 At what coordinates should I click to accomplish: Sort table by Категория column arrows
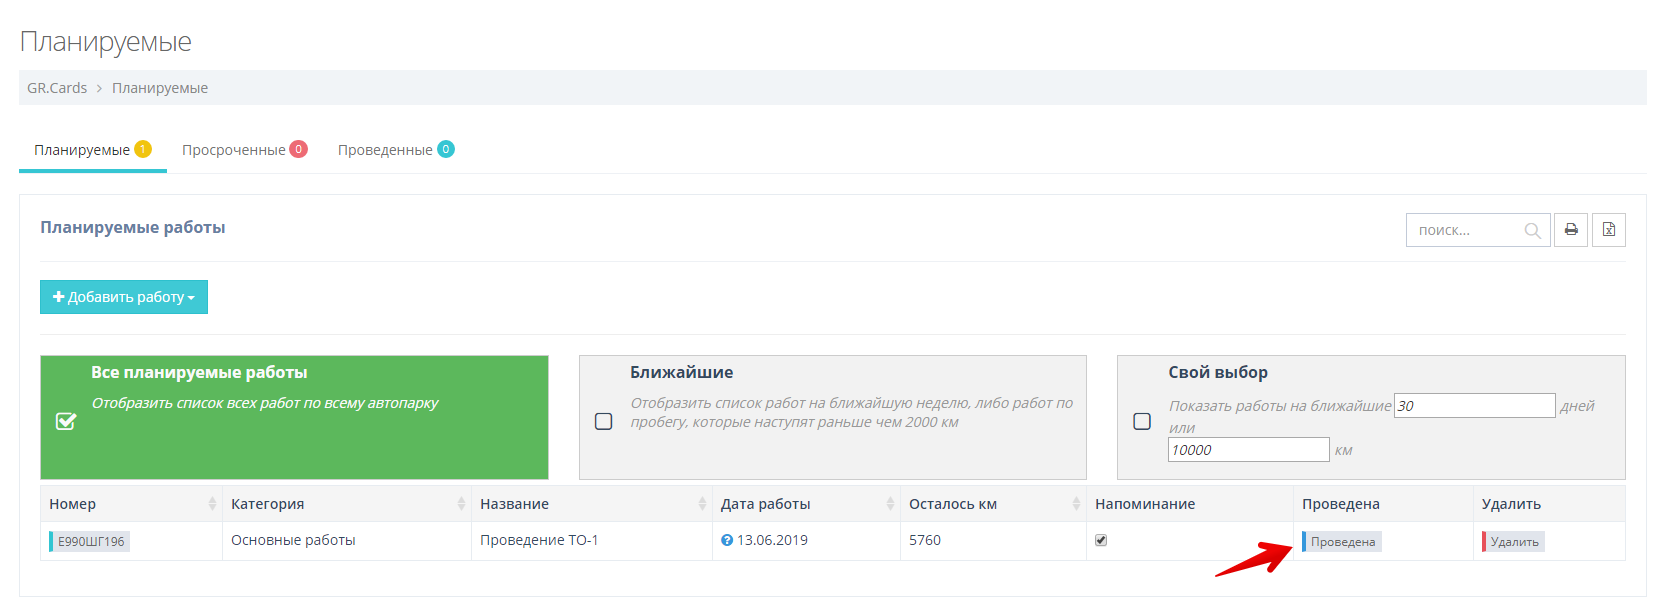[461, 504]
